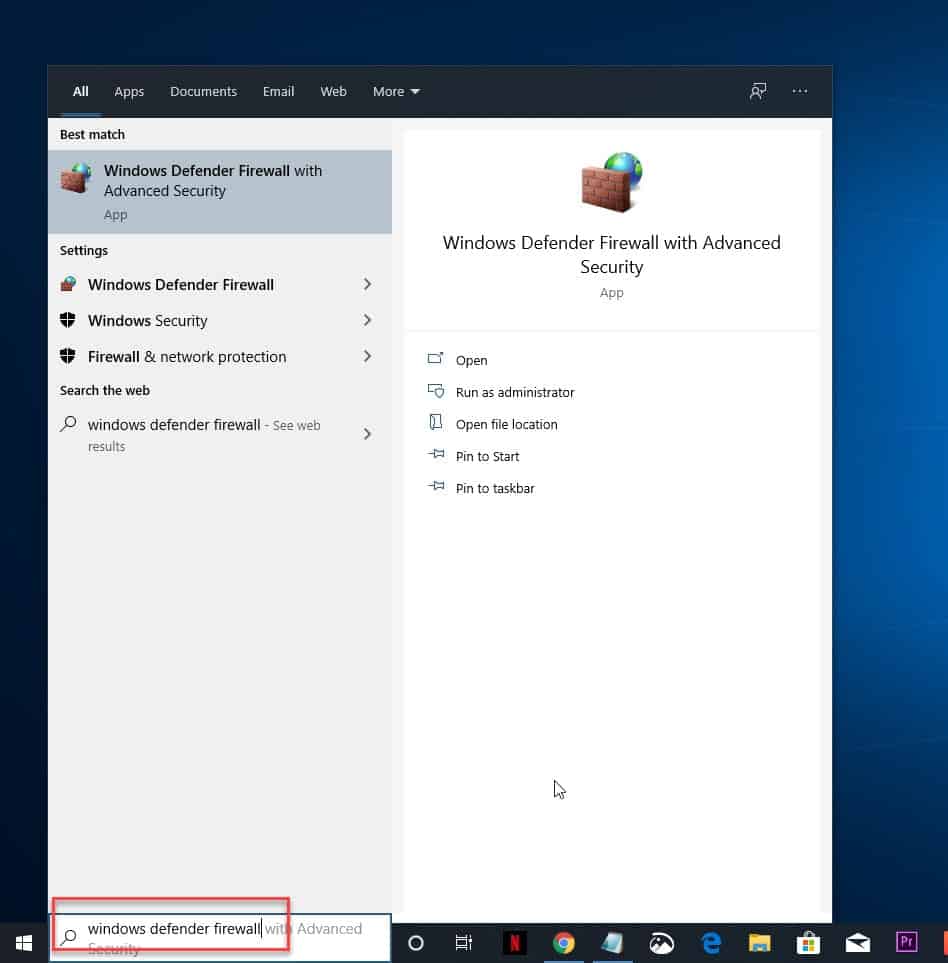
Task: Click the sign-in account icon top right
Action: (x=758, y=91)
